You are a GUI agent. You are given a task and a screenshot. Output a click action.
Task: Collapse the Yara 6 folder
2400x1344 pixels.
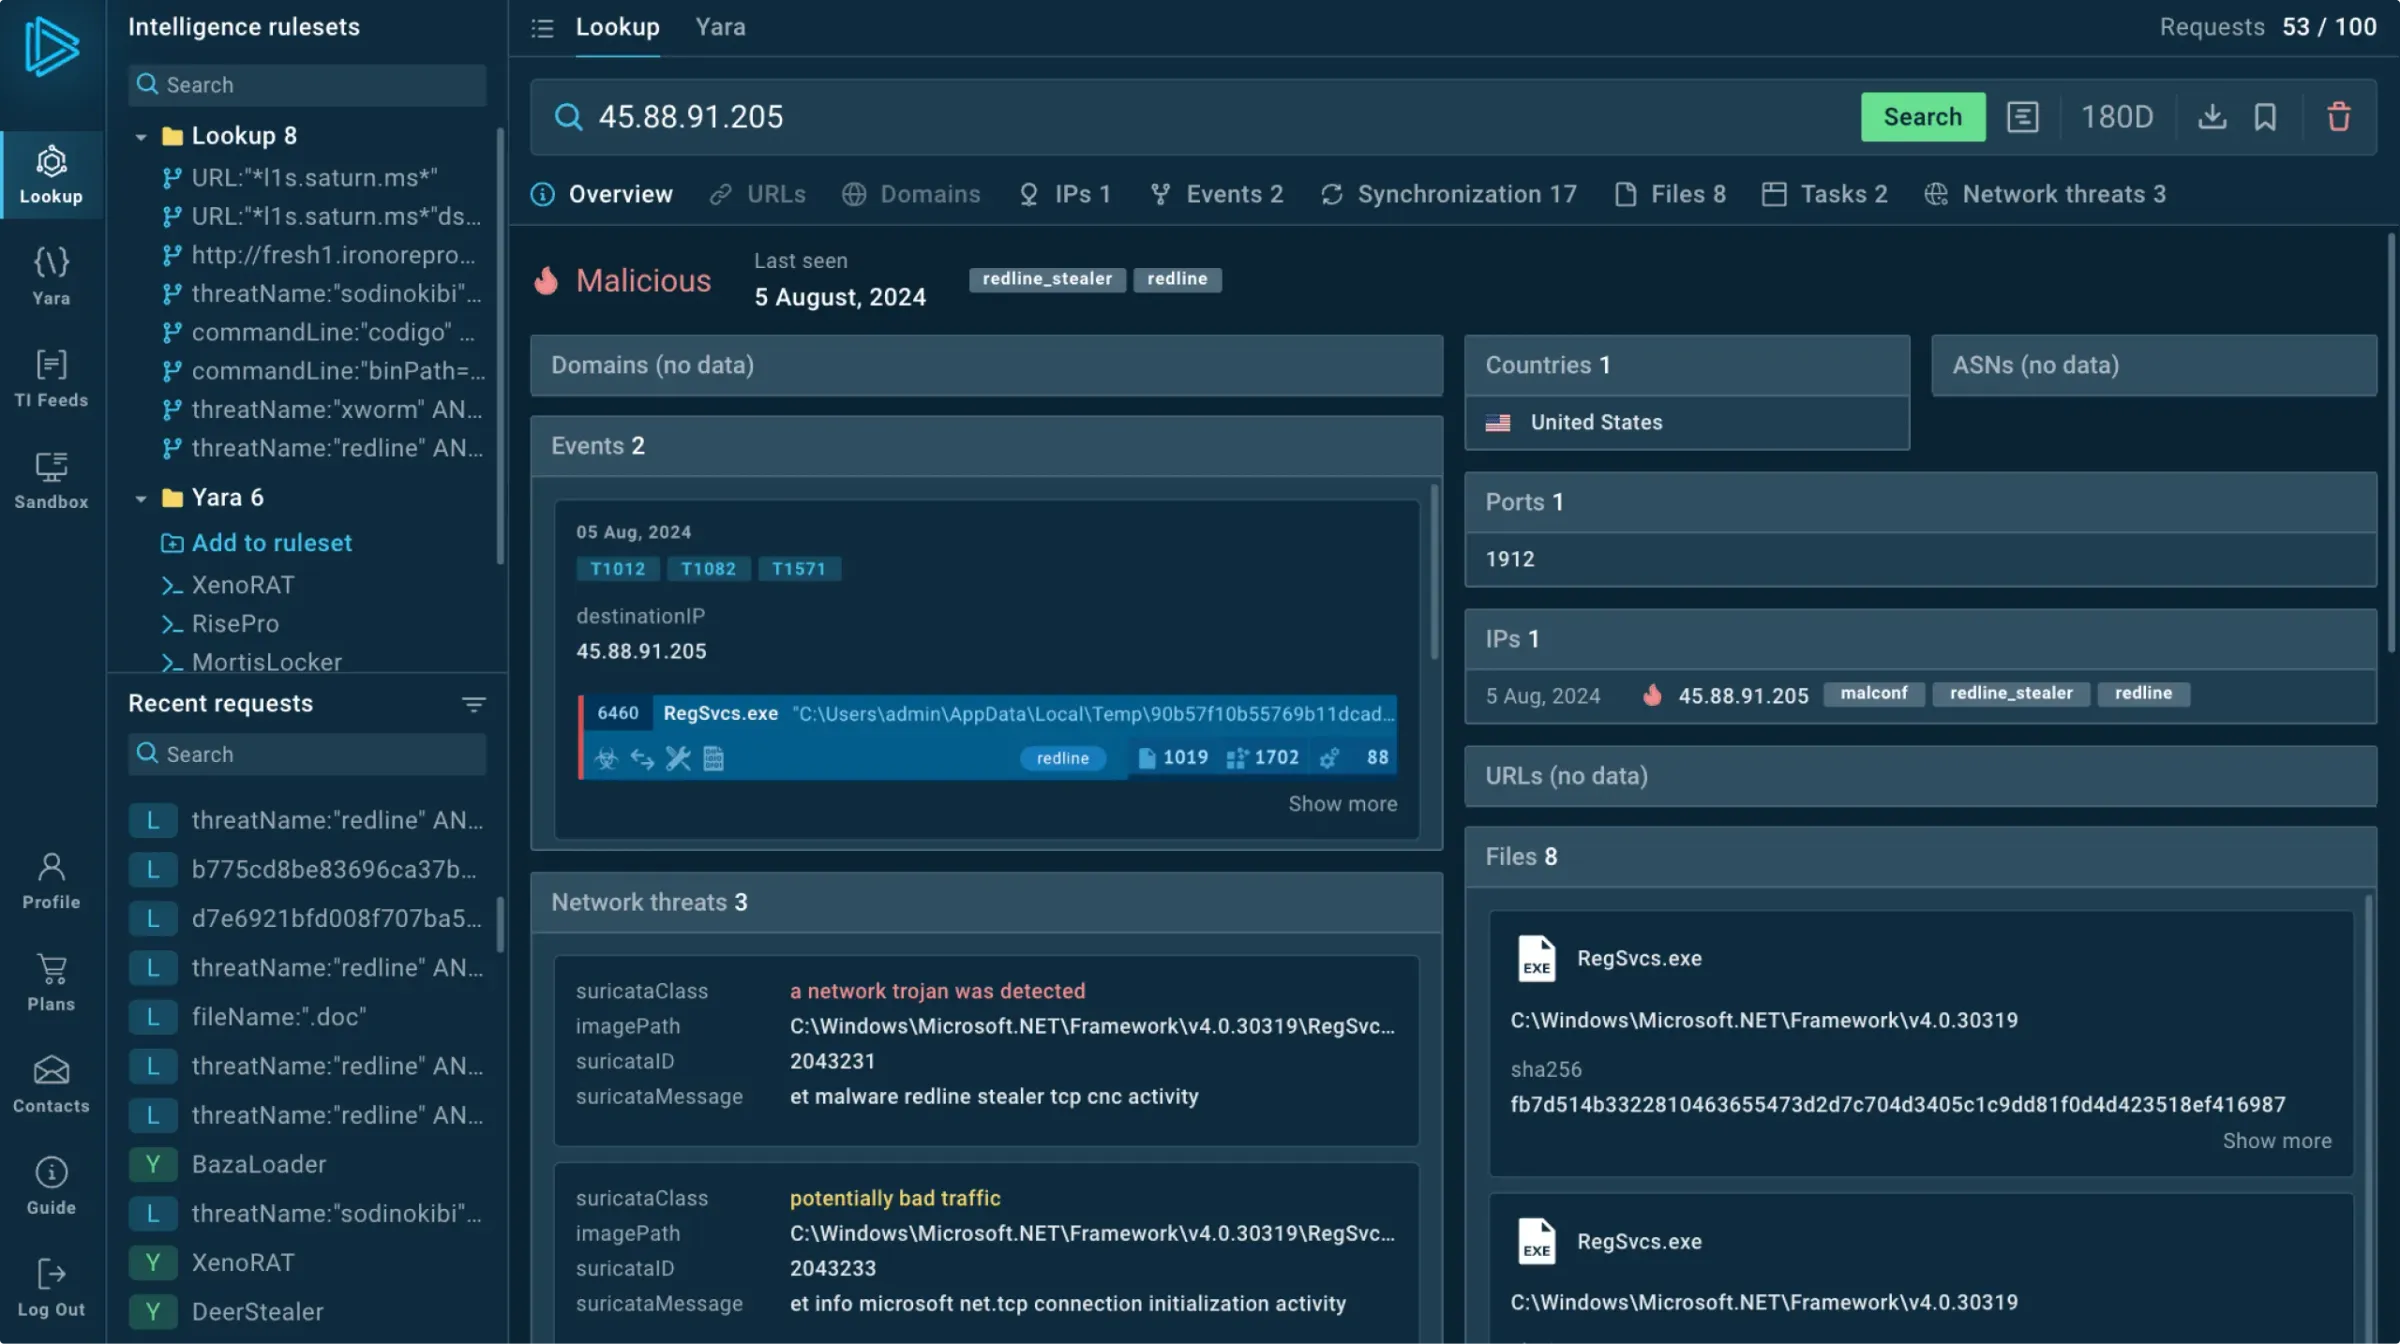click(141, 498)
